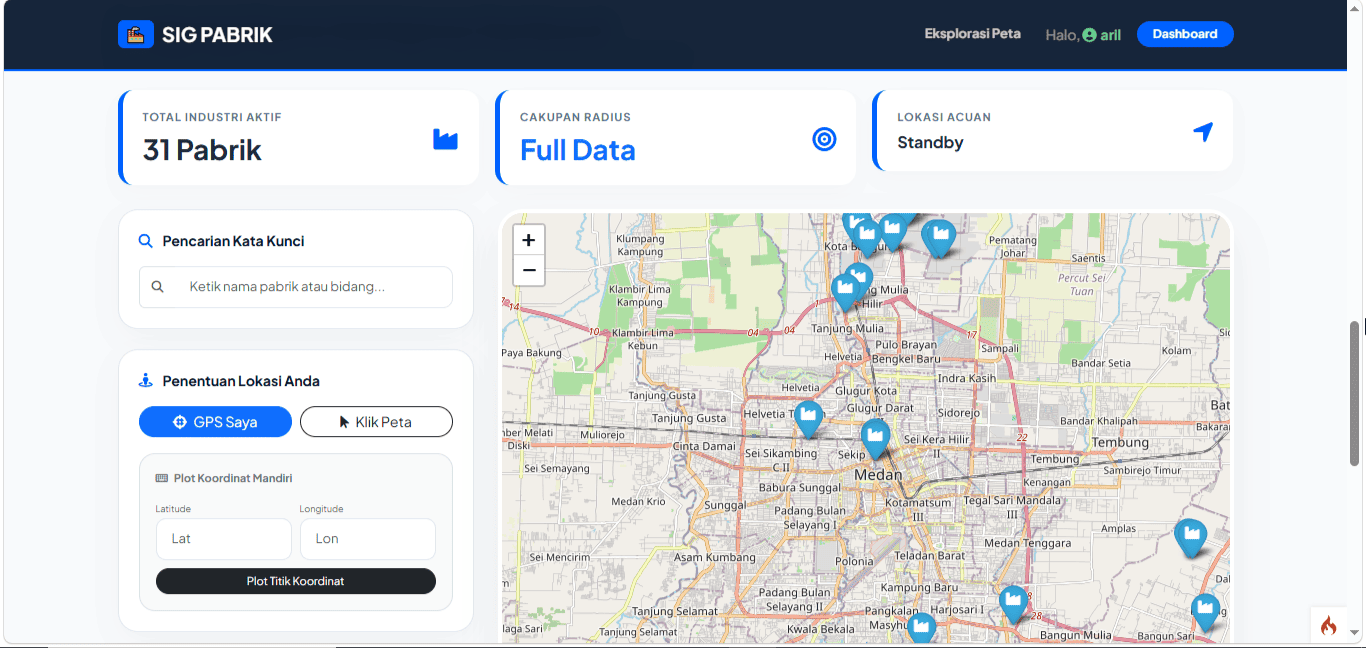
Task: Zoom in the map with plus button
Action: 529,240
